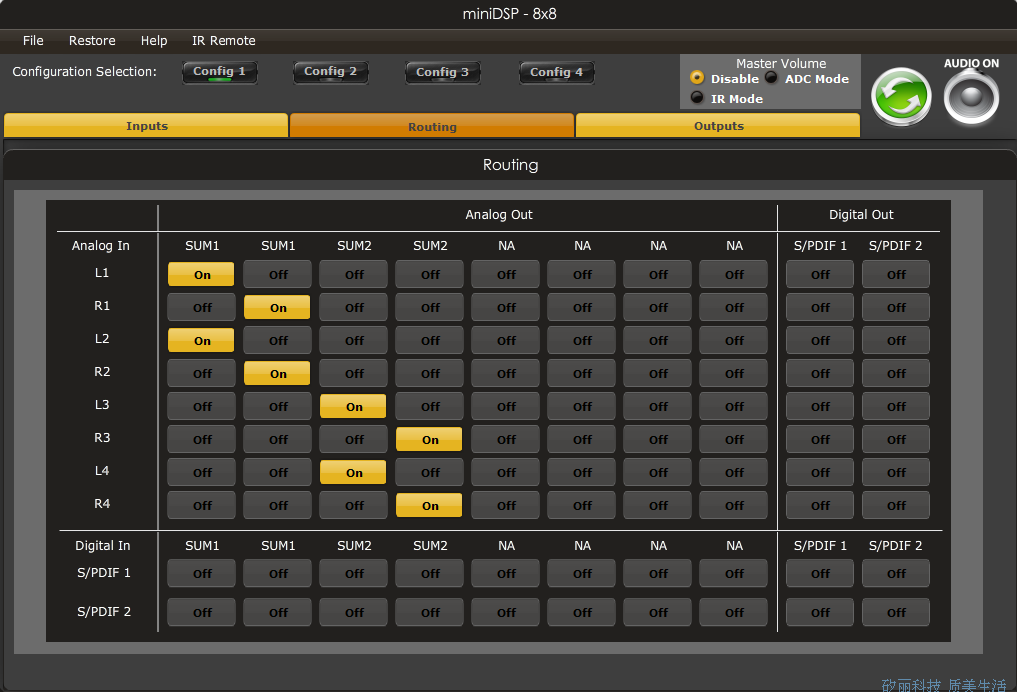Click the Digital In row header
Viewport: 1017px width, 692px height.
point(102,545)
